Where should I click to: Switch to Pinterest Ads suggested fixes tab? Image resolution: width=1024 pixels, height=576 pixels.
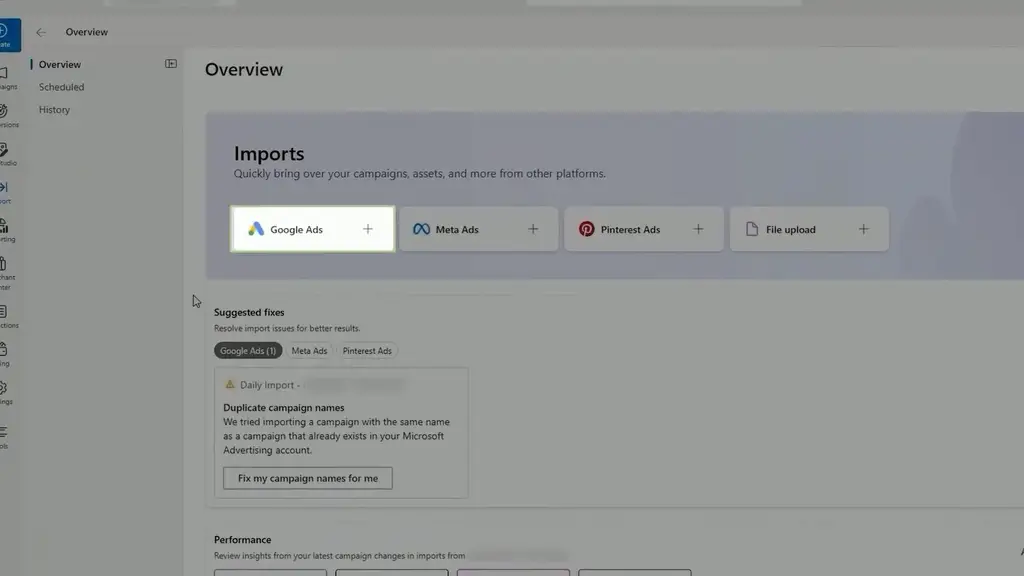tap(367, 351)
